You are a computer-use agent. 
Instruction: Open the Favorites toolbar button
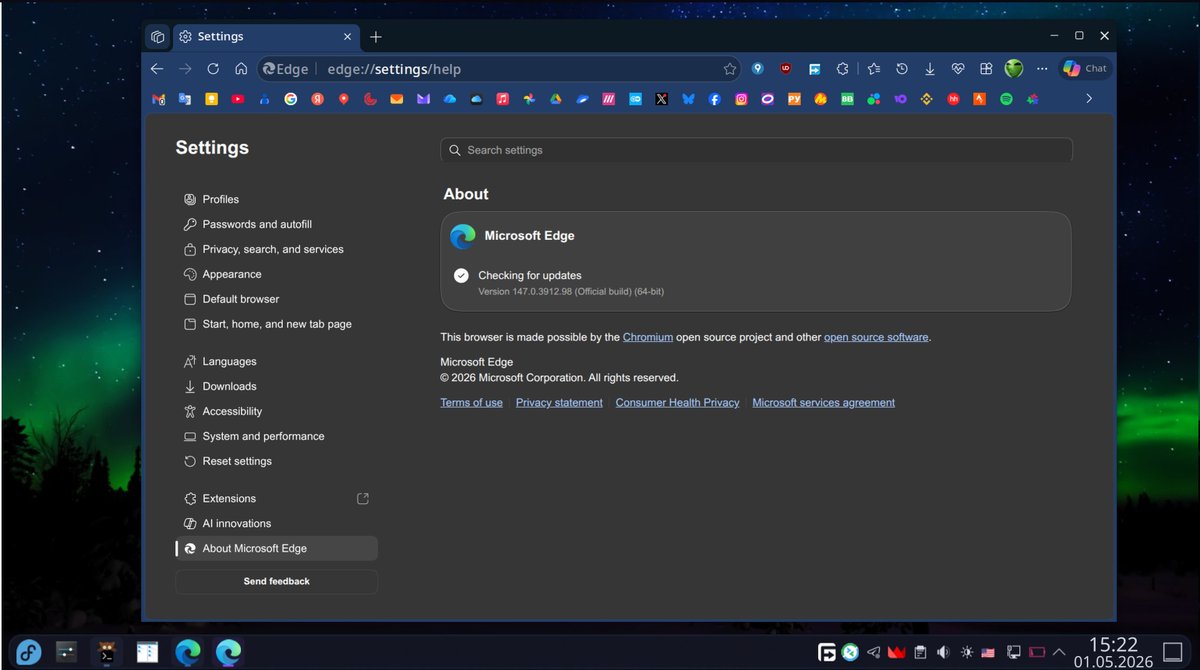873,69
